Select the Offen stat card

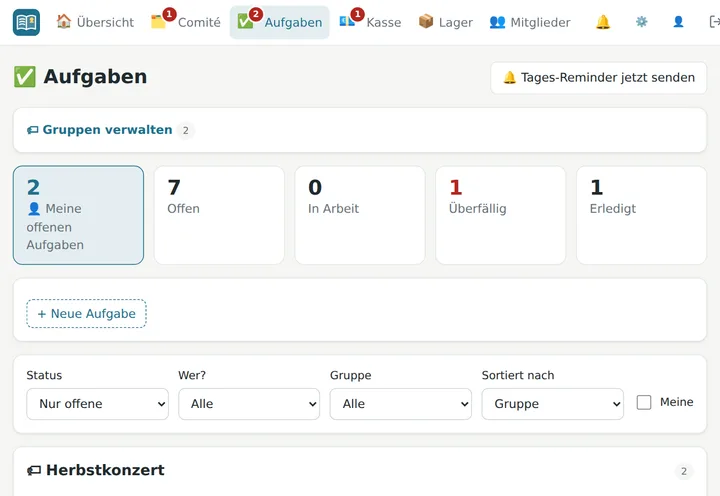point(219,215)
